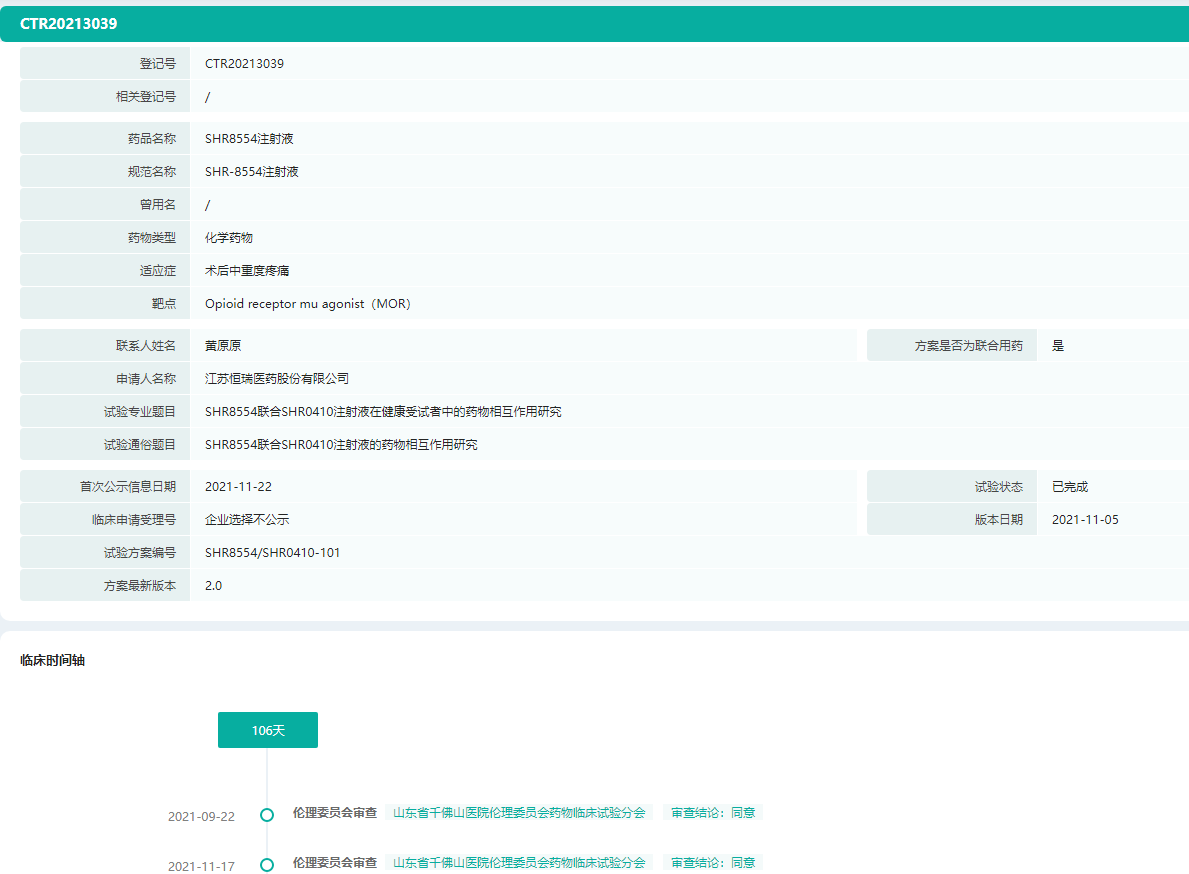The height and width of the screenshot is (874, 1189).
Task: Click the indication 术后中重度疼痛
Action: pos(247,271)
